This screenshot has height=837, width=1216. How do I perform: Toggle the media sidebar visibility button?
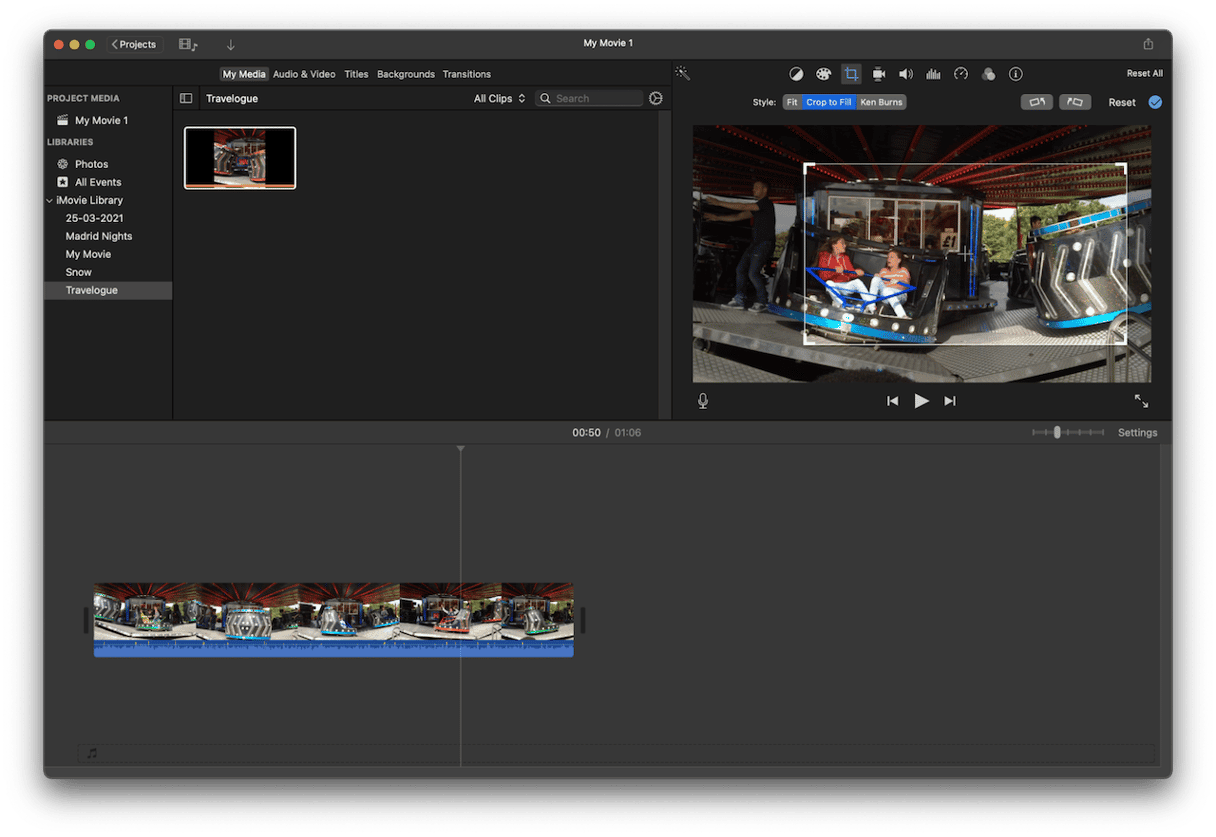click(186, 99)
